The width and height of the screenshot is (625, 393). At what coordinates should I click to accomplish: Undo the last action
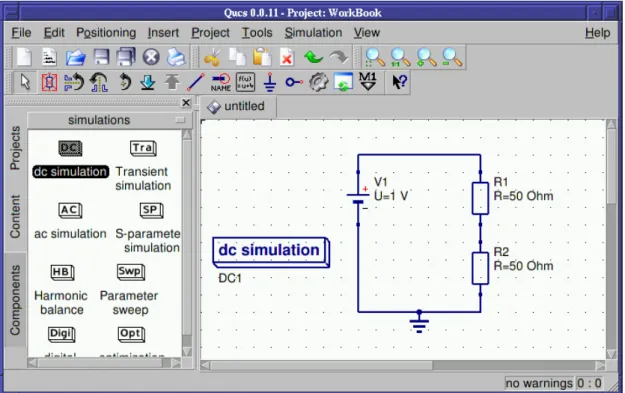[x=313, y=58]
